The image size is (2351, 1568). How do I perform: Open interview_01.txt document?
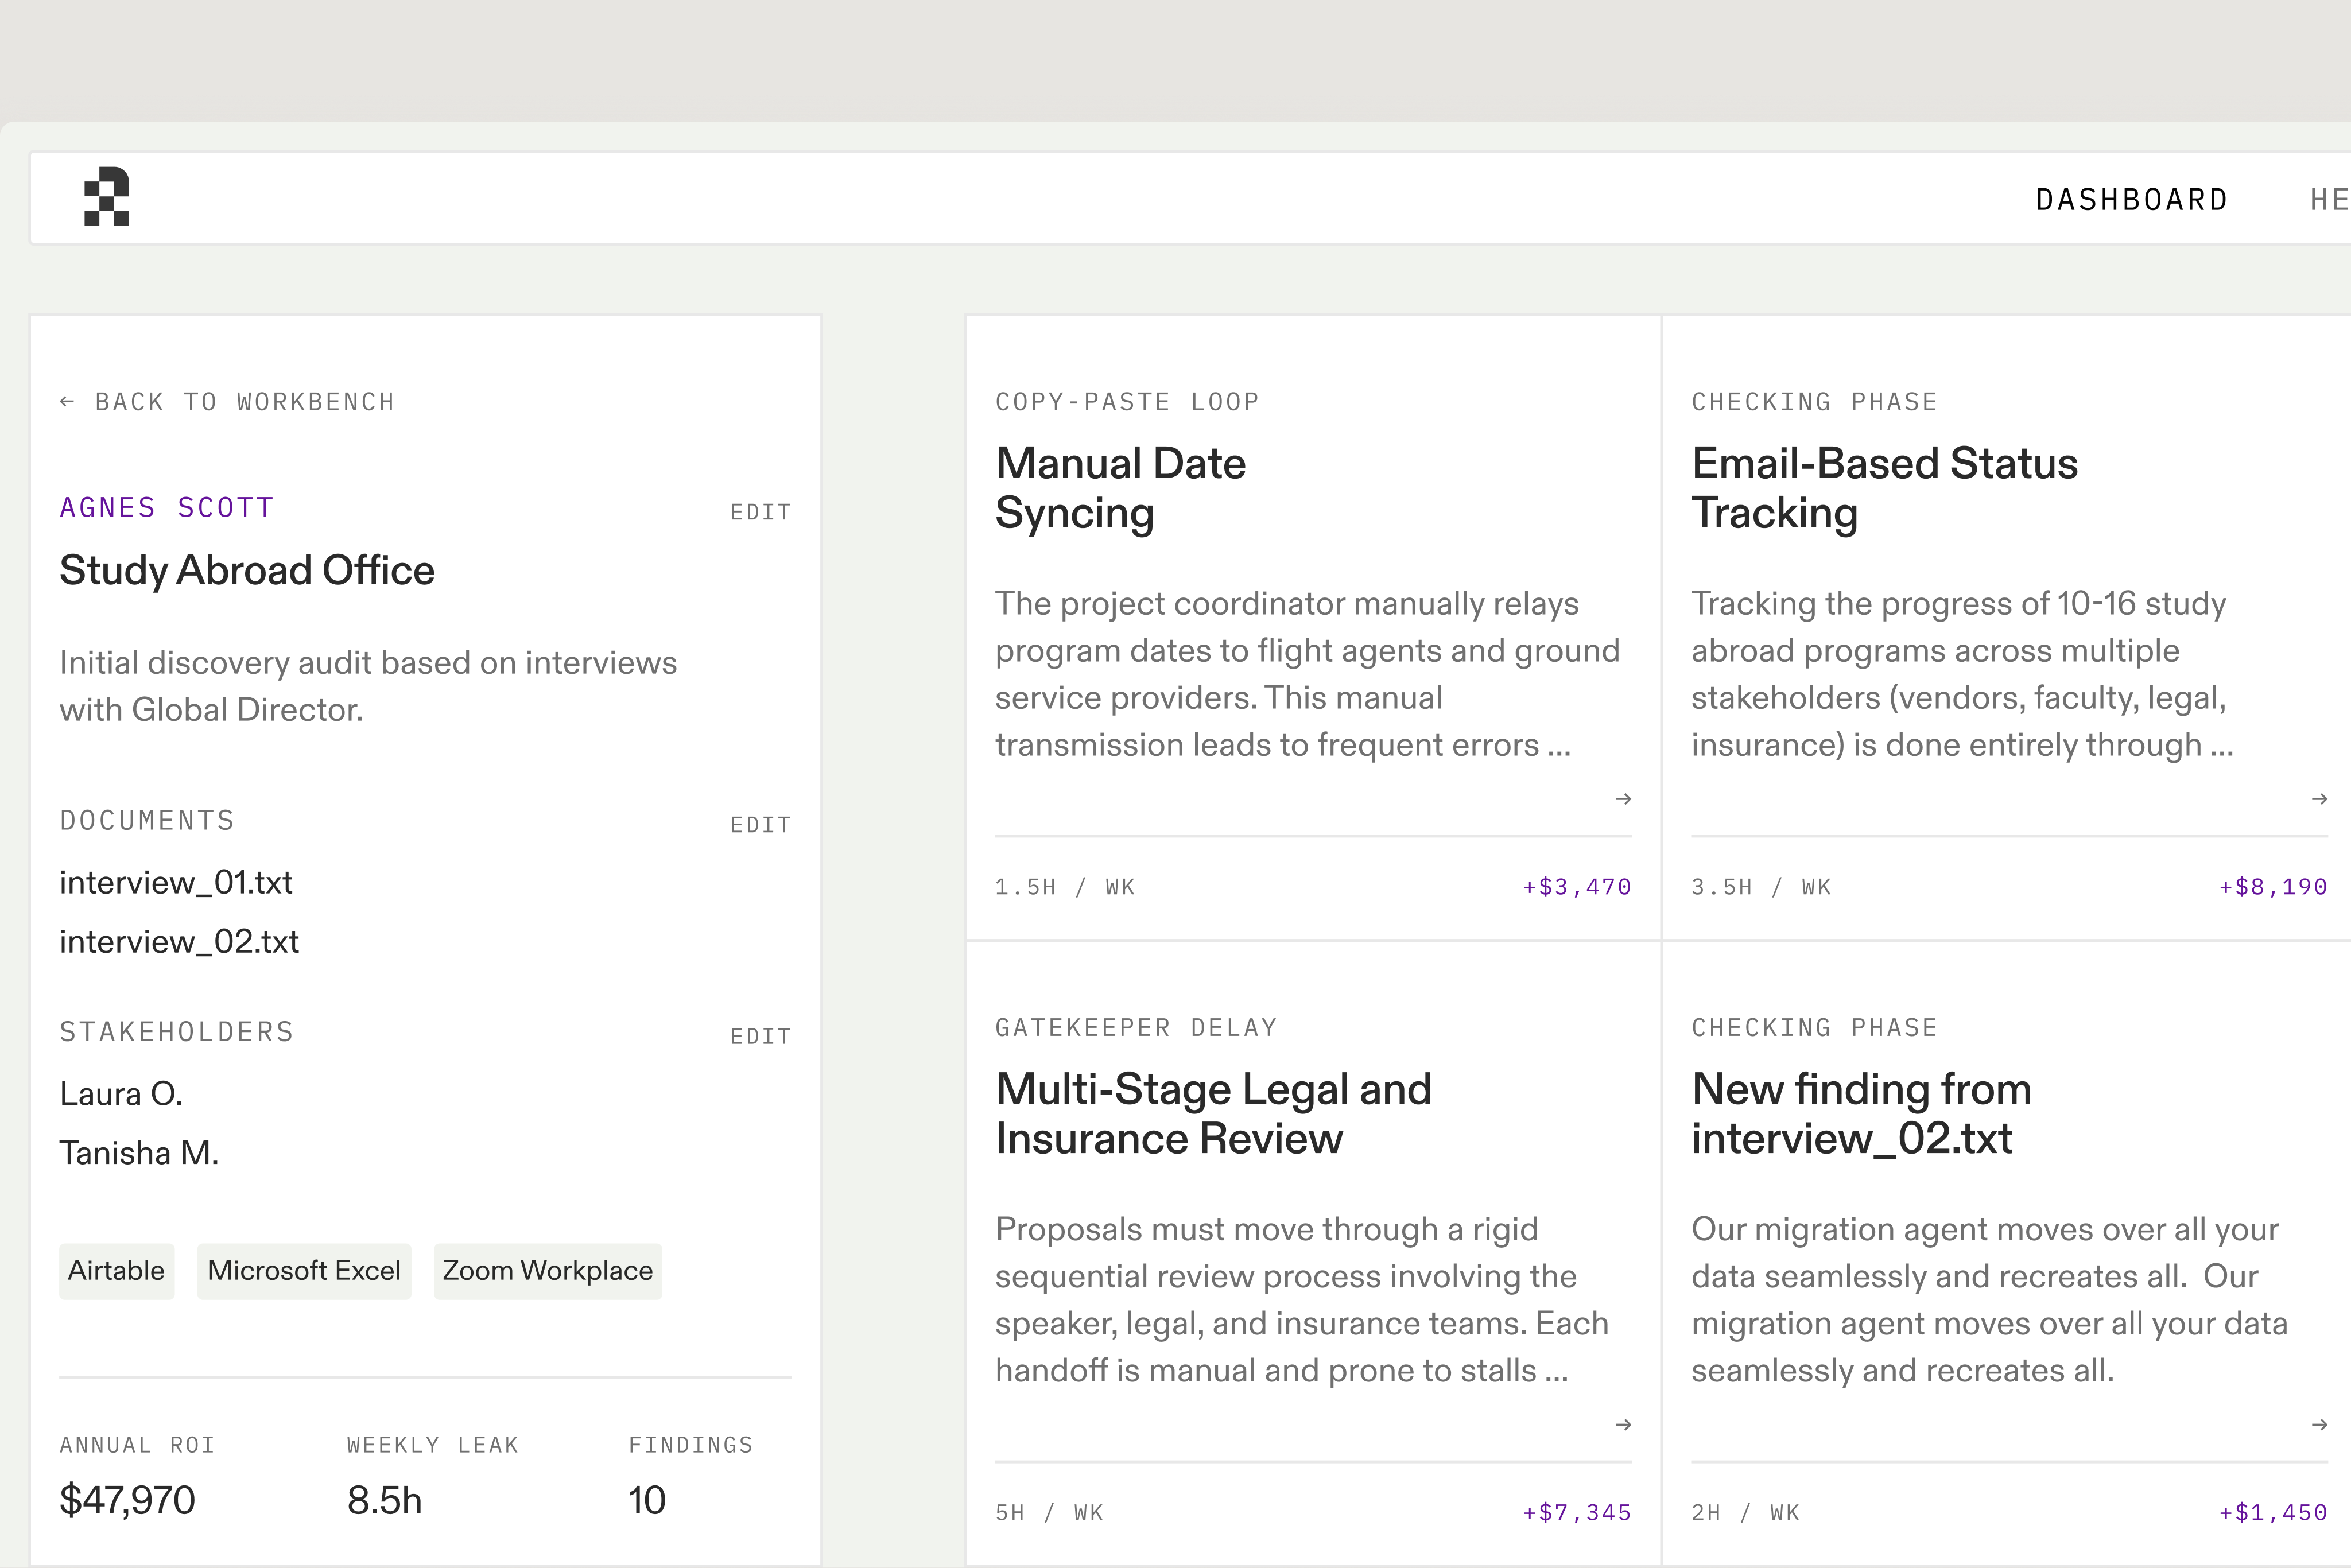(x=176, y=882)
